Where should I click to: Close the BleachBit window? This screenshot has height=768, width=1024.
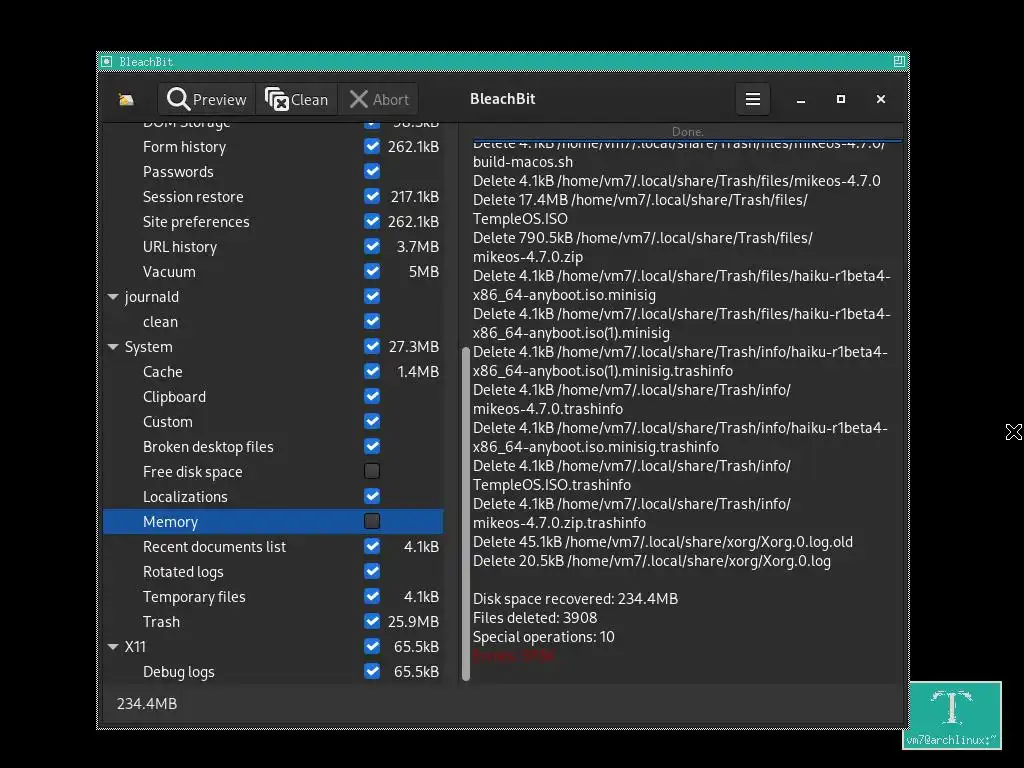click(881, 99)
